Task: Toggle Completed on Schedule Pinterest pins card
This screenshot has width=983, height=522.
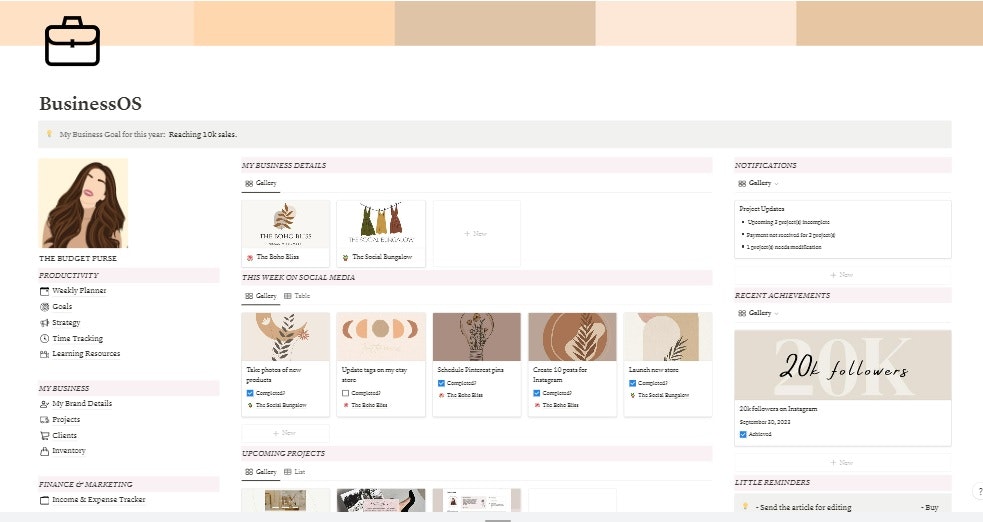Action: pos(441,383)
